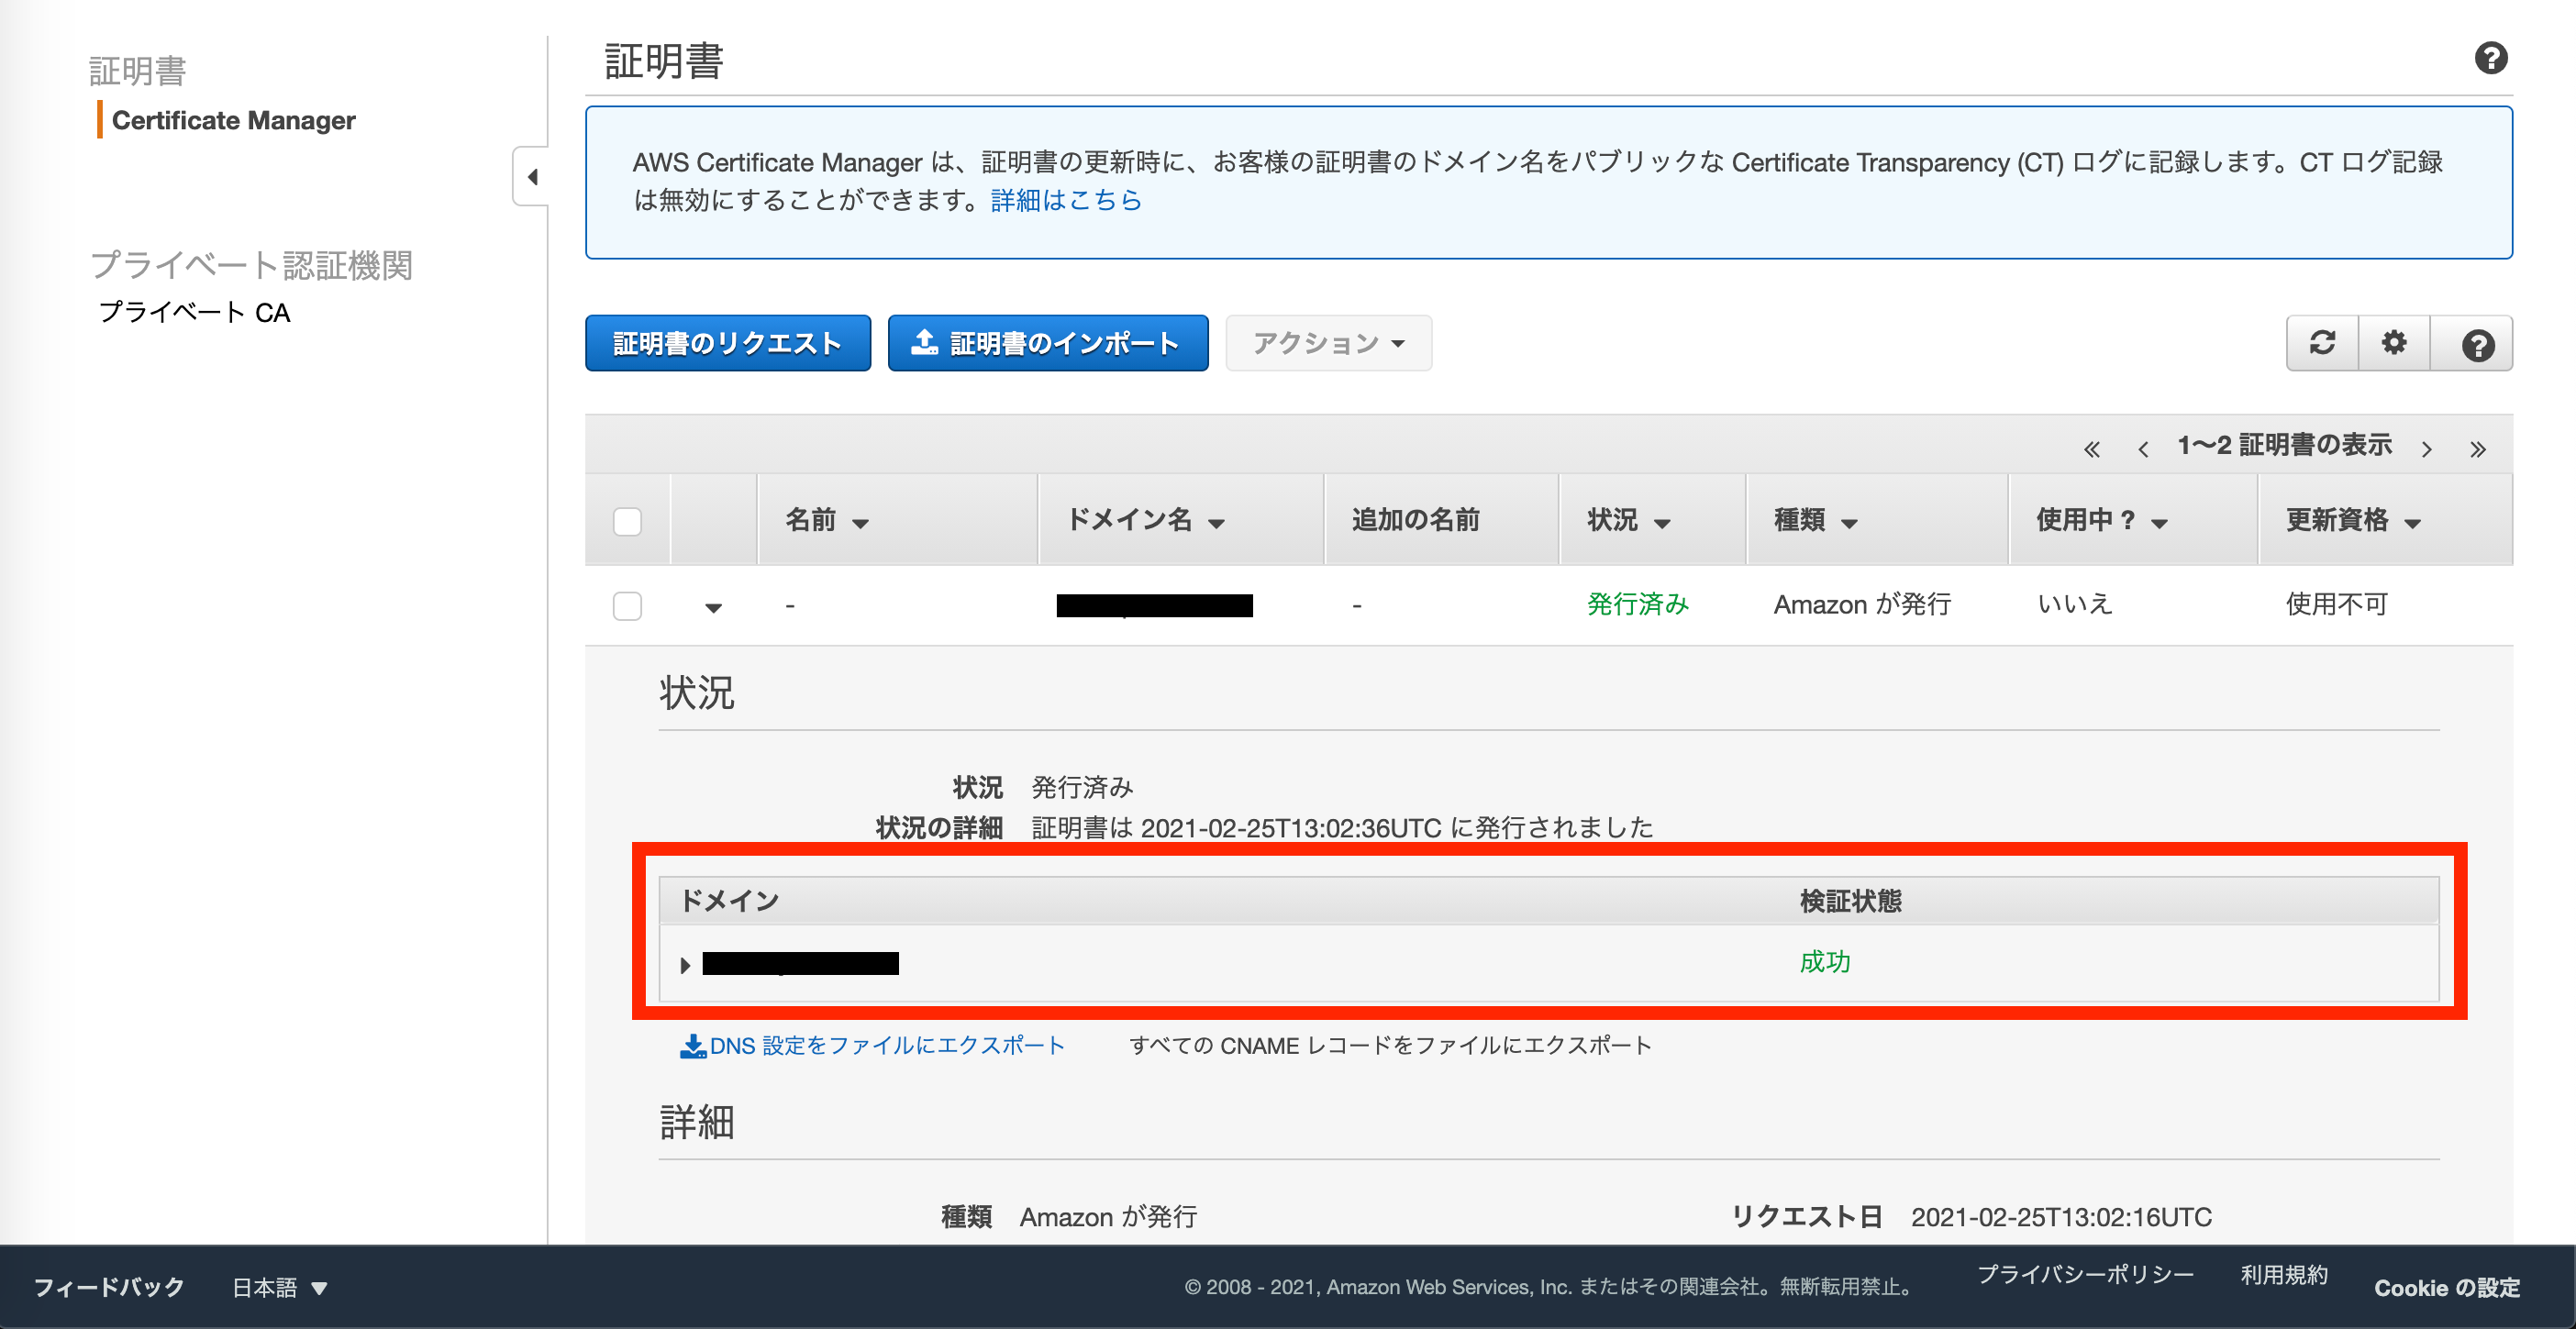
Task: Click the help icon next to the gear
Action: pyautogui.click(x=2473, y=343)
